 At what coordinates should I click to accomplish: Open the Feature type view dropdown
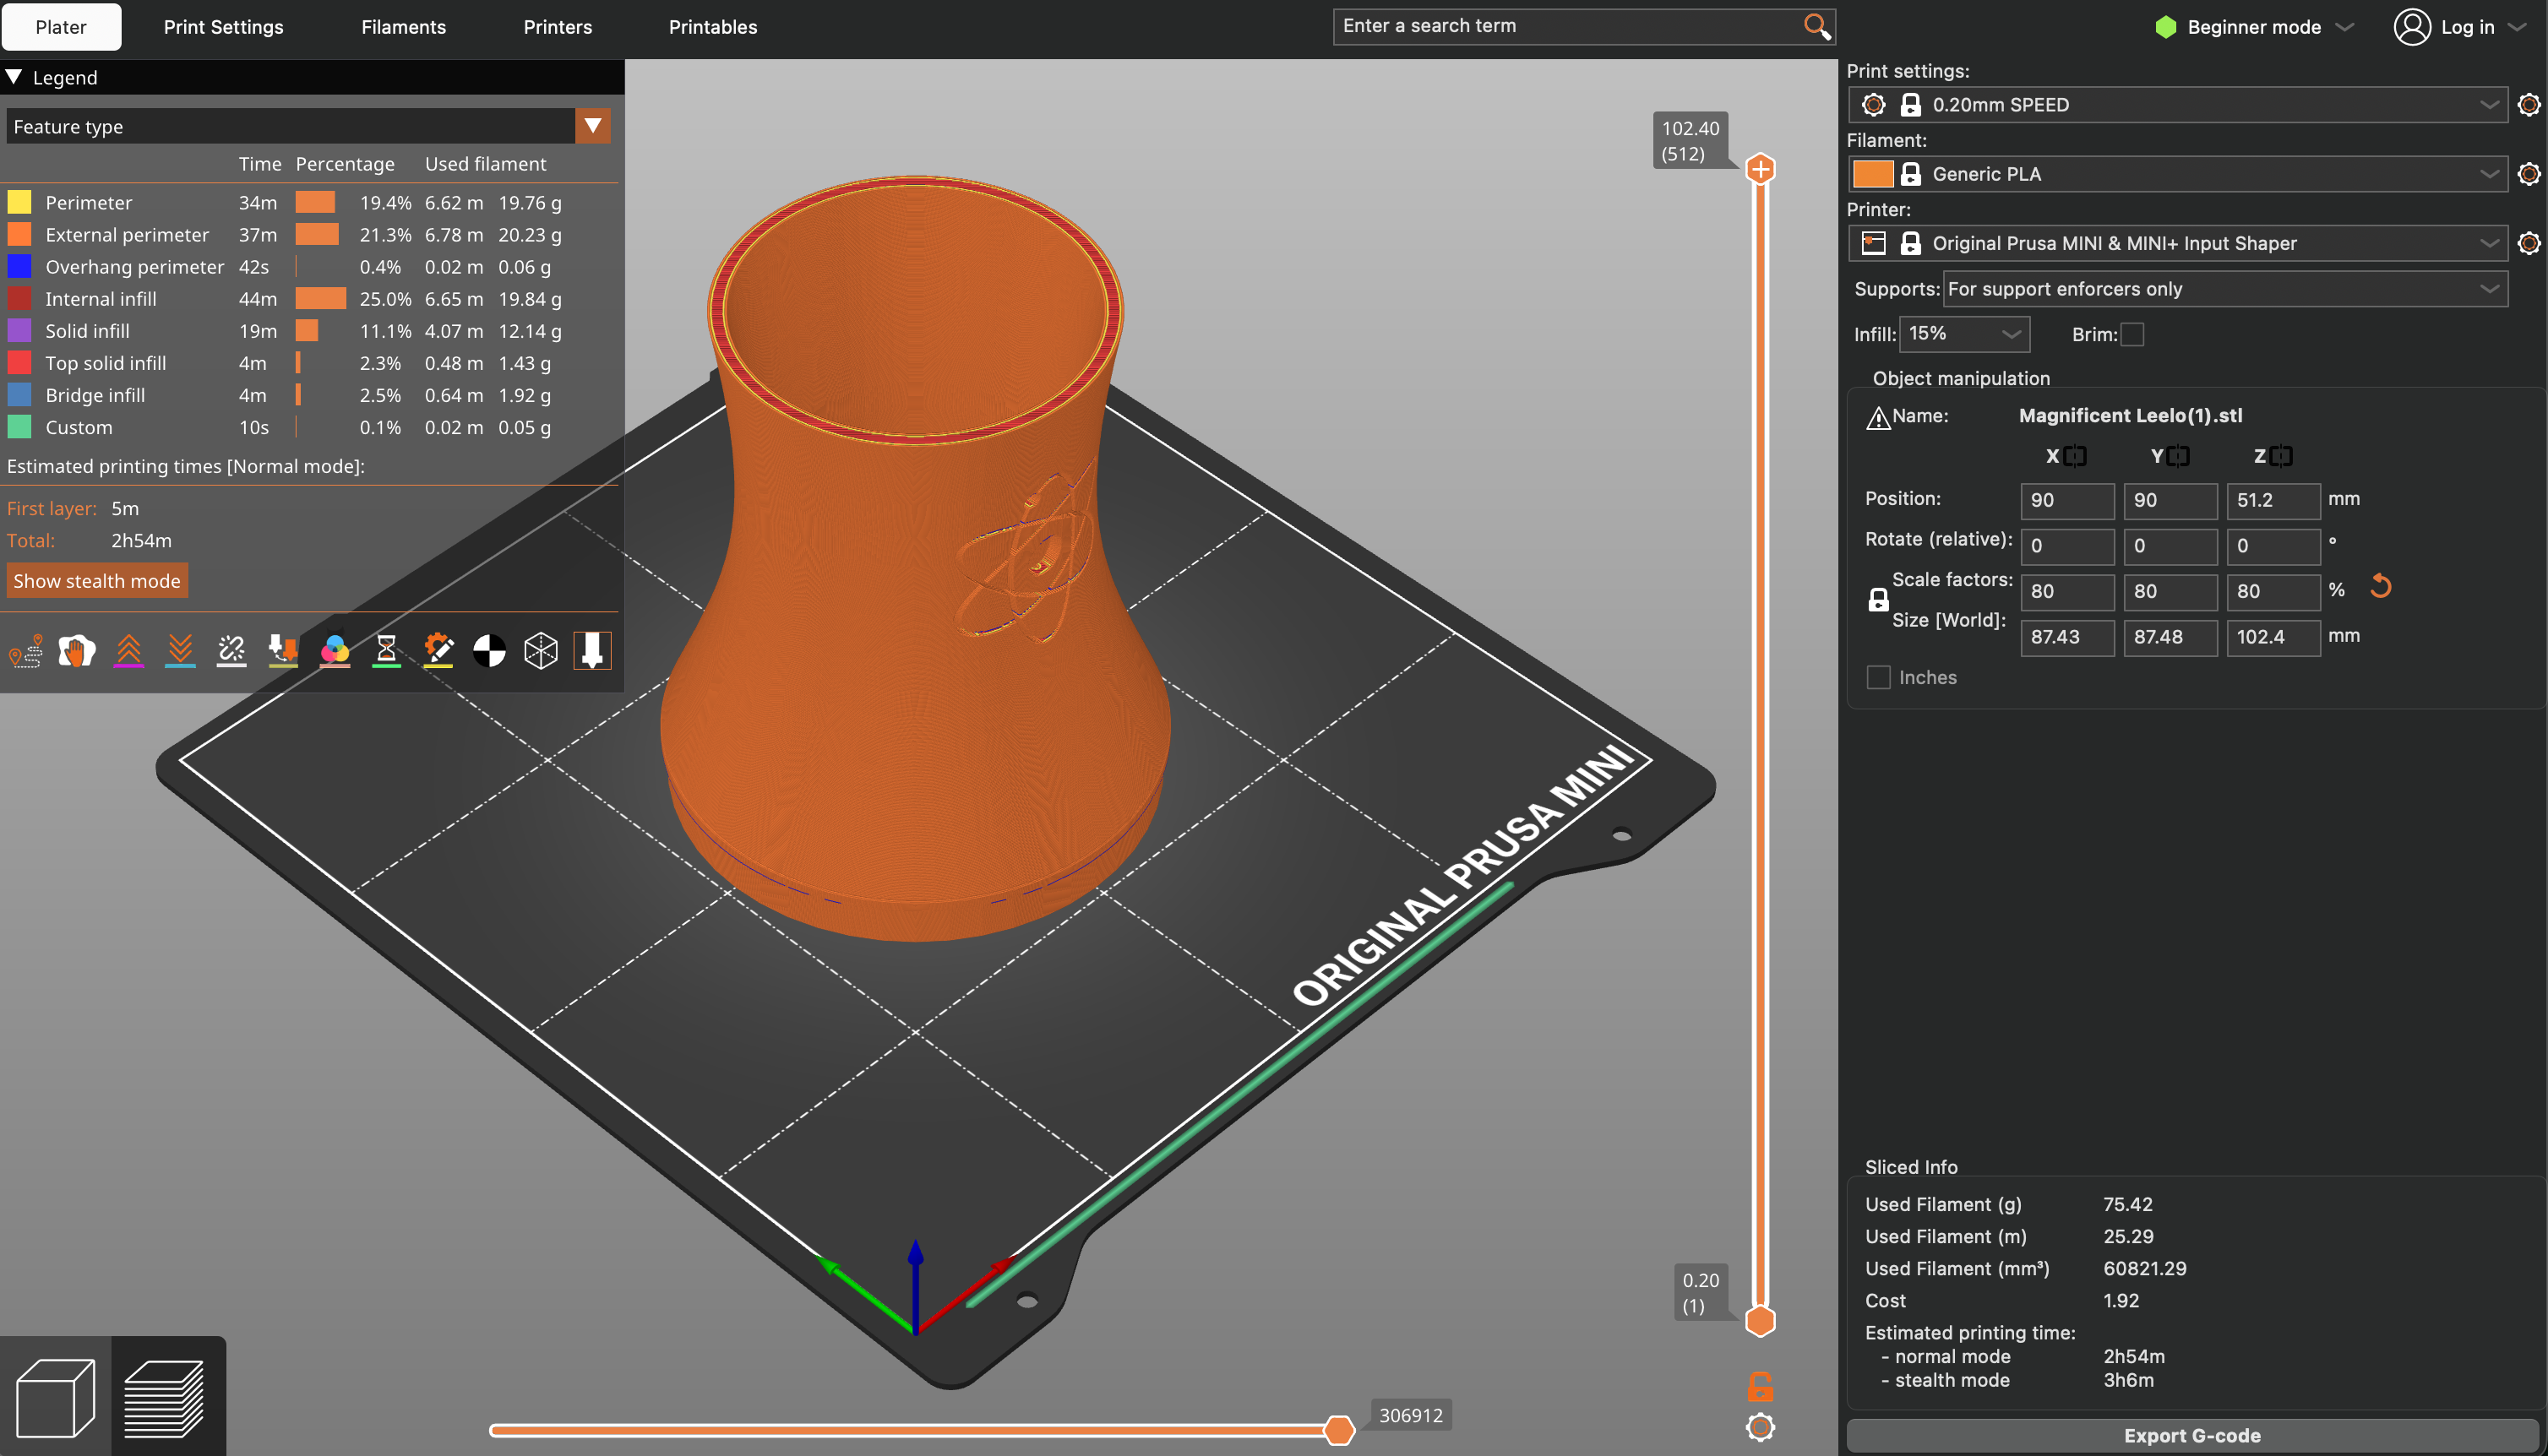point(593,126)
